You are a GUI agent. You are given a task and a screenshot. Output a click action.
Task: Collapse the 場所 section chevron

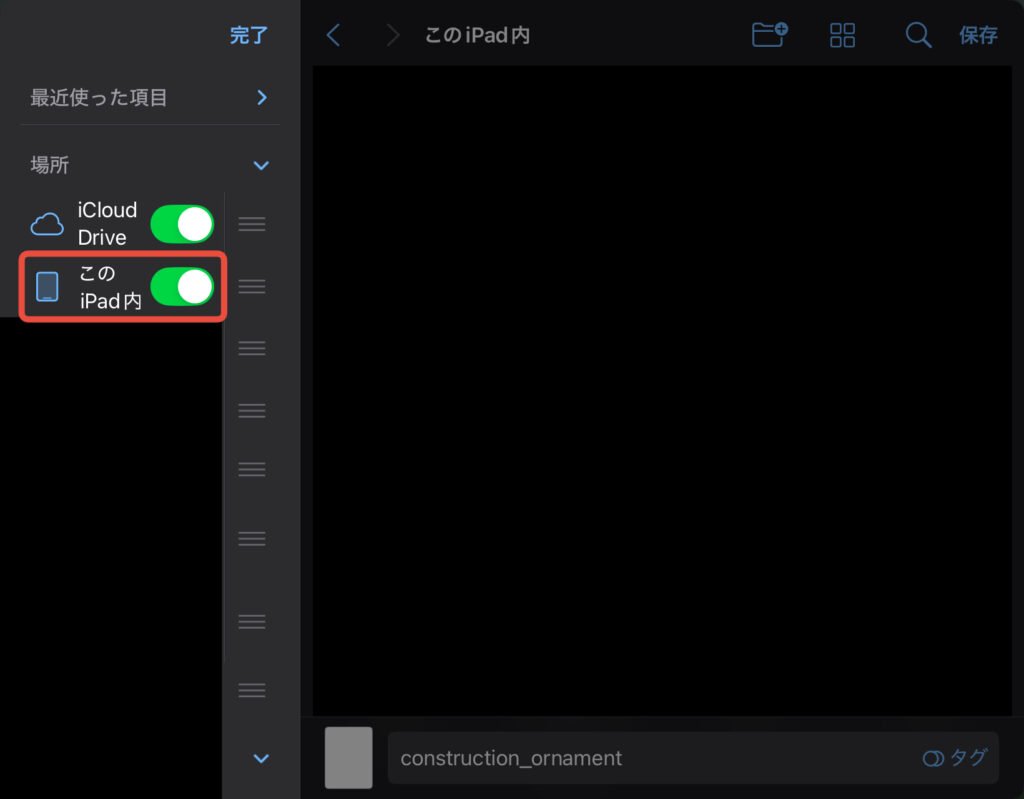(261, 165)
